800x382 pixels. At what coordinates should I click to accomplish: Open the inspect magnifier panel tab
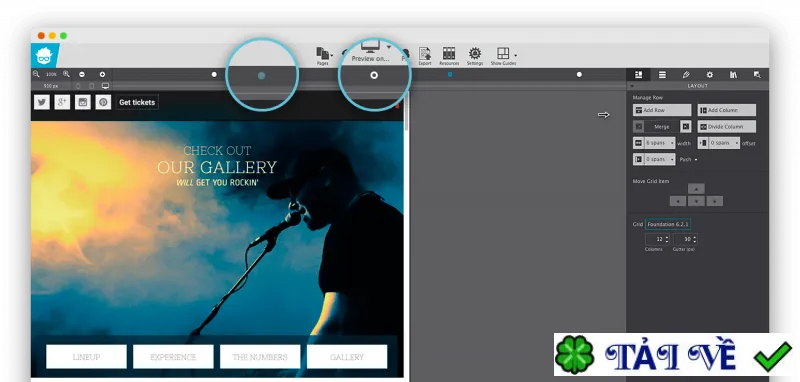pyautogui.click(x=757, y=74)
